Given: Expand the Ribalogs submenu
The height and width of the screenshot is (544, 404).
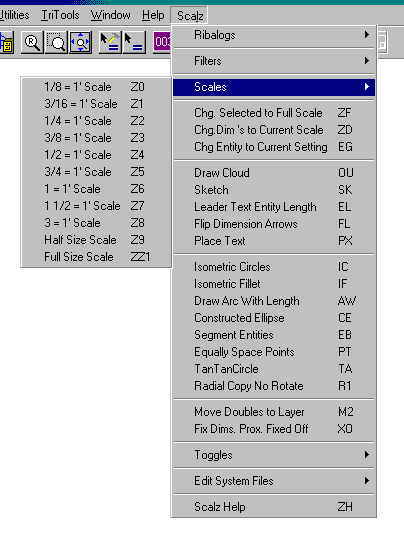Looking at the screenshot, I should pos(274,35).
